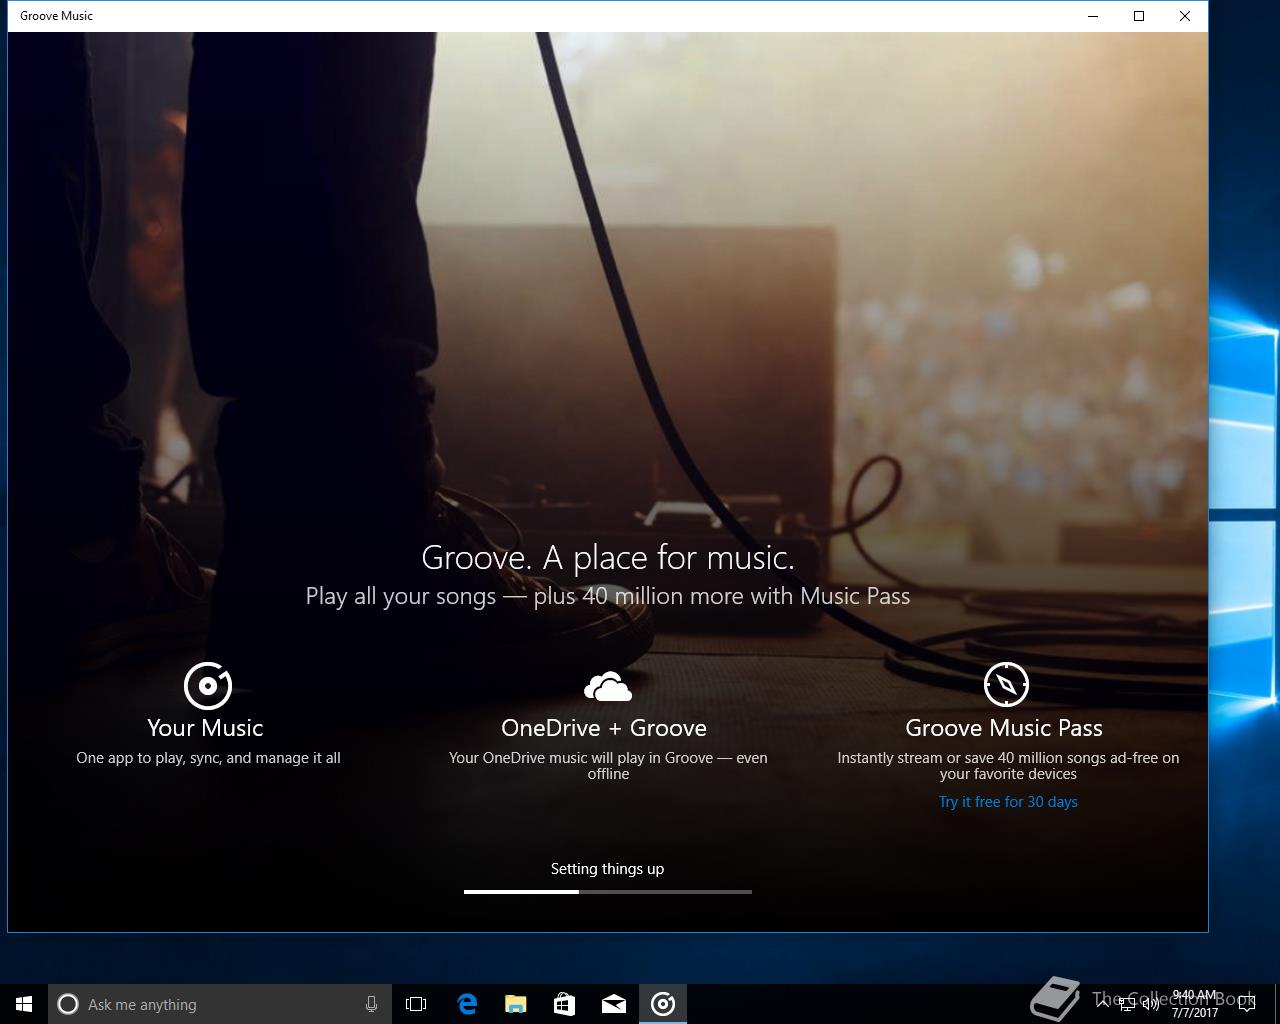The image size is (1280, 1024).
Task: Click the 'Groove. A place for music.' title
Action: 608,557
